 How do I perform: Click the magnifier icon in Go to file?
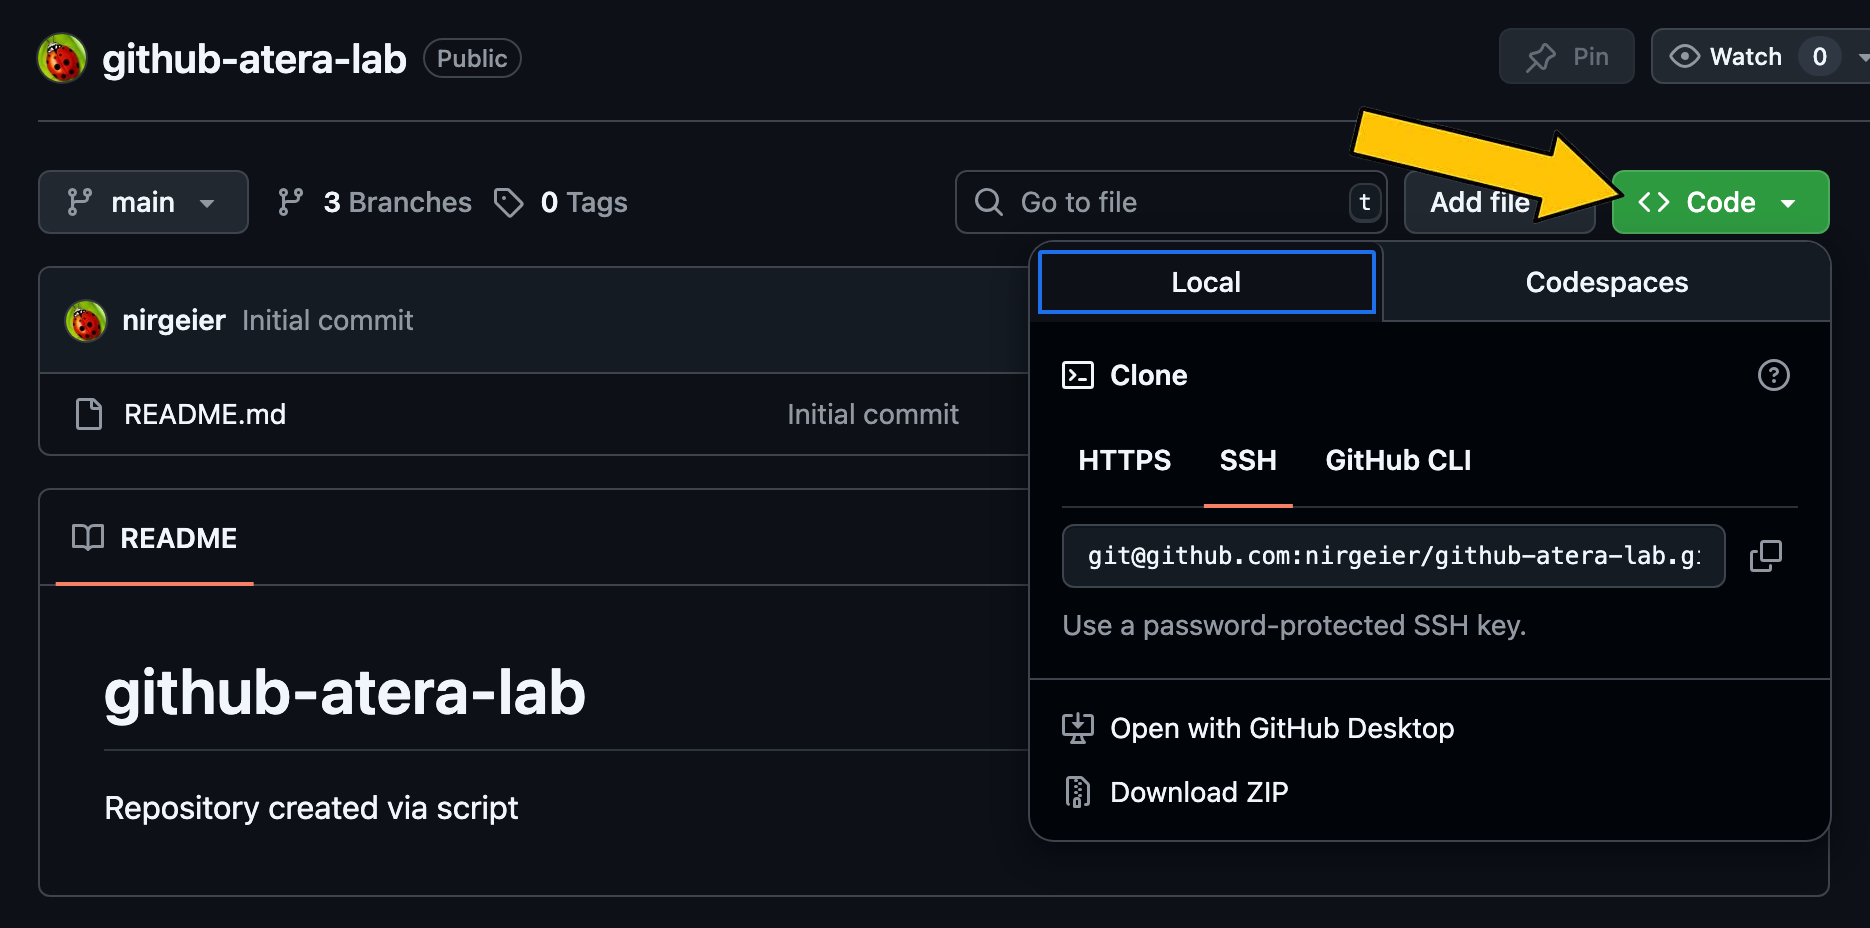coord(989,202)
